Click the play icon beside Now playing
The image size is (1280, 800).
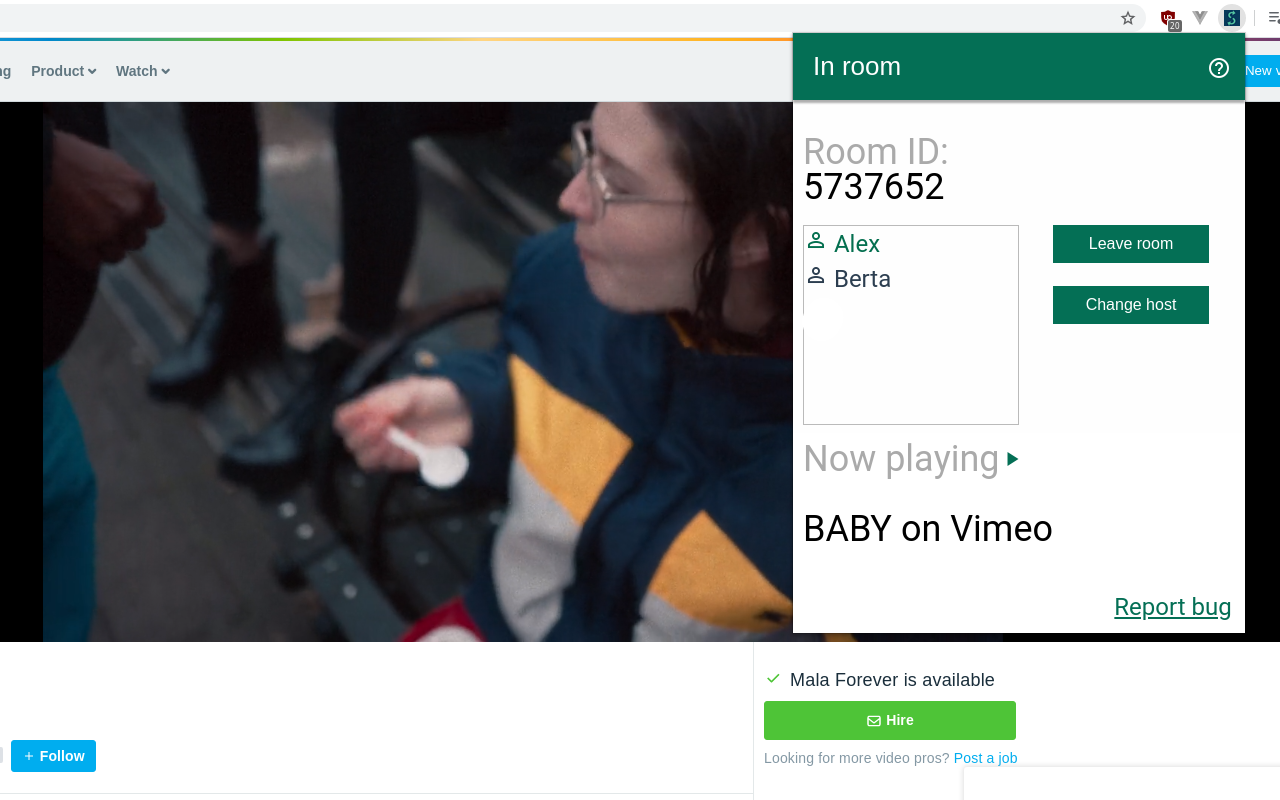click(x=1013, y=459)
